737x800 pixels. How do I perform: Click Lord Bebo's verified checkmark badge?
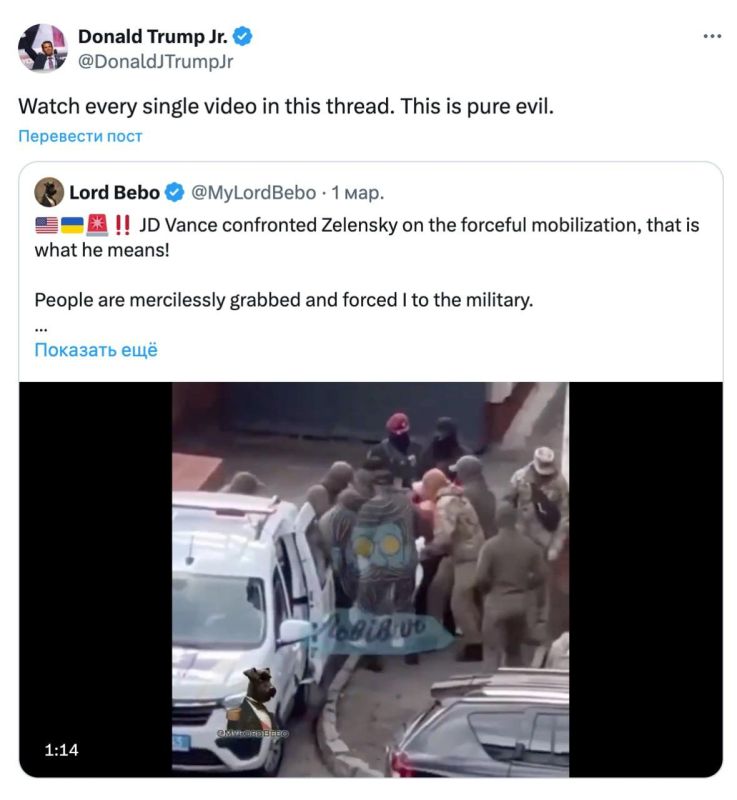175,192
